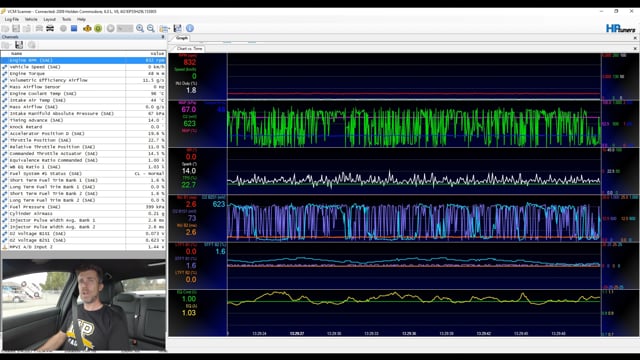
Task: Open the Layout menu
Action: [49, 19]
